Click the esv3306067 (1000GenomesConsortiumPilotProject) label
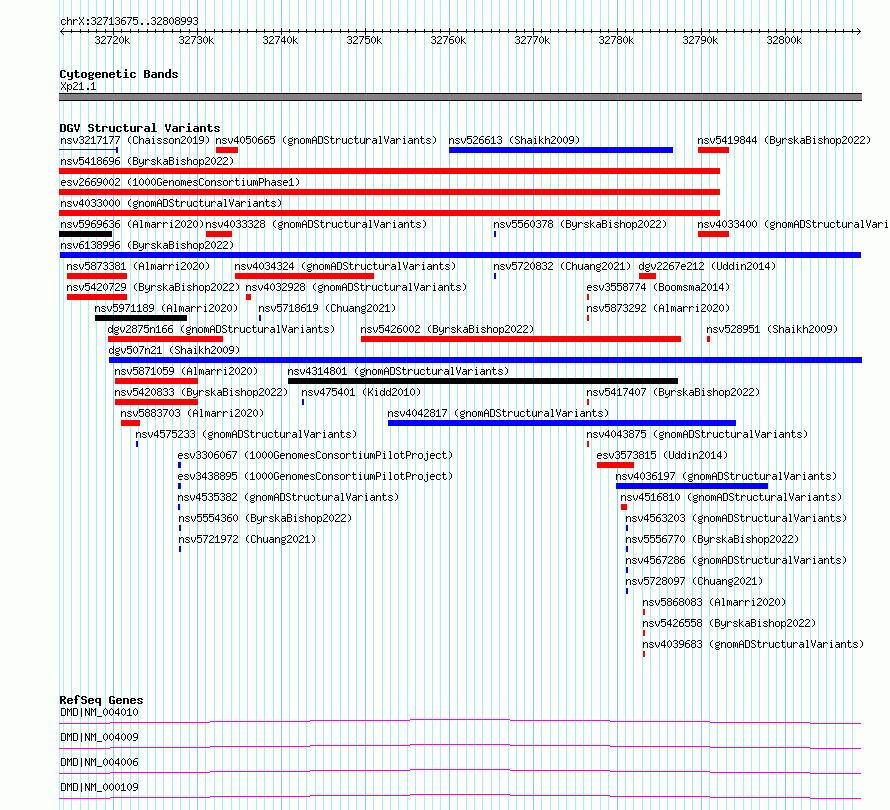The width and height of the screenshot is (890, 810). (316, 455)
